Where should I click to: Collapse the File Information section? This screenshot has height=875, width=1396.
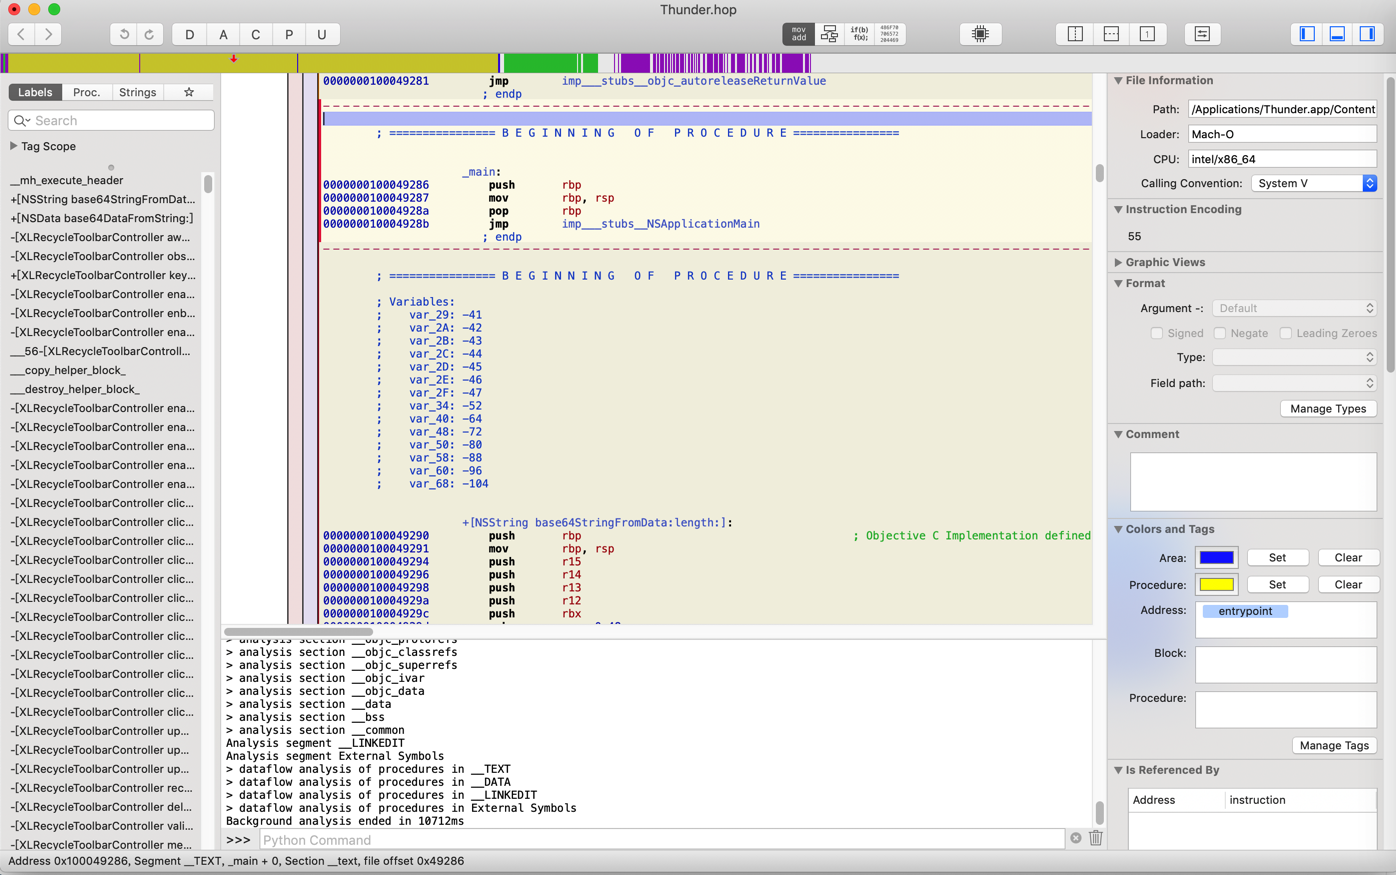point(1118,80)
